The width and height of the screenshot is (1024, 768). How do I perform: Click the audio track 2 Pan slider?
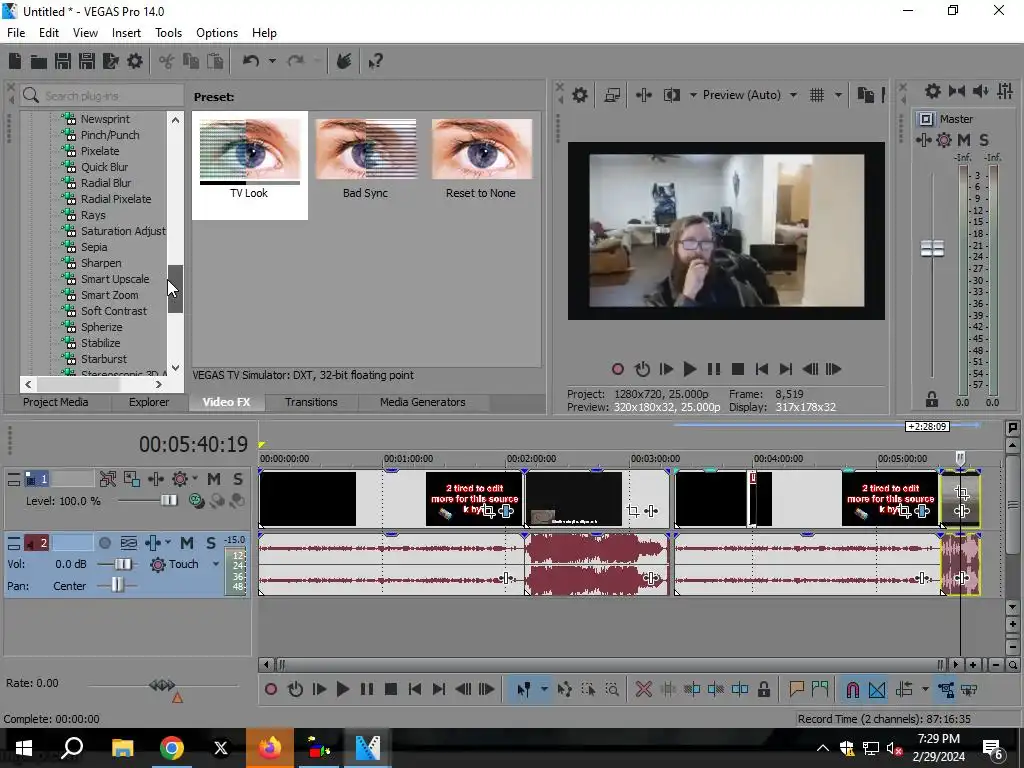[117, 585]
